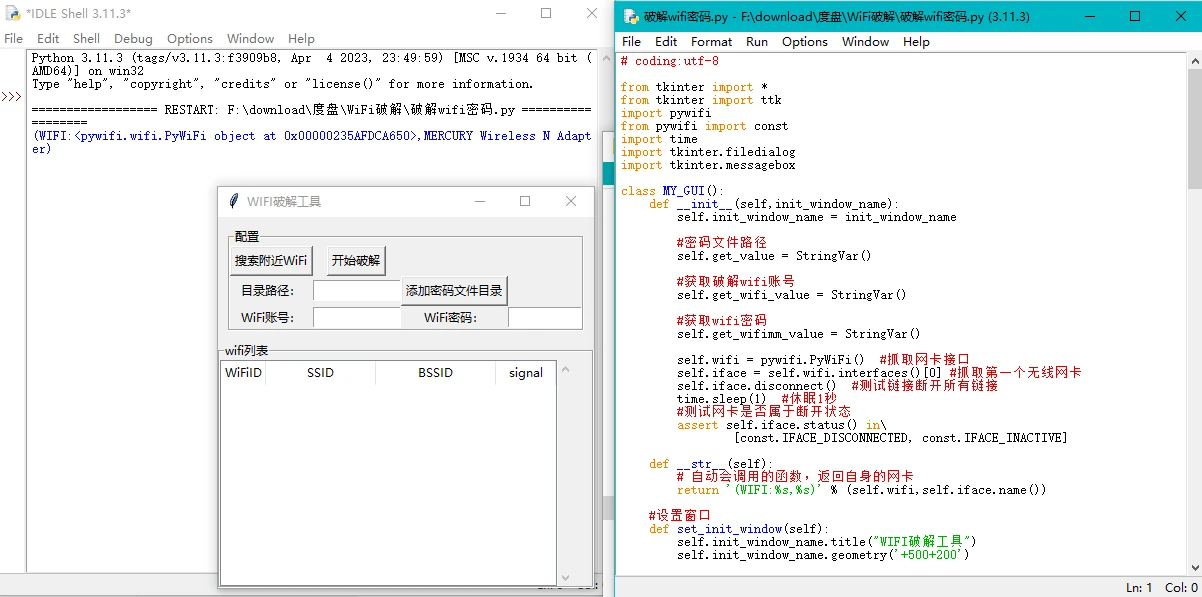
Task: Close the WIFI破解工具 window
Action: (x=571, y=201)
